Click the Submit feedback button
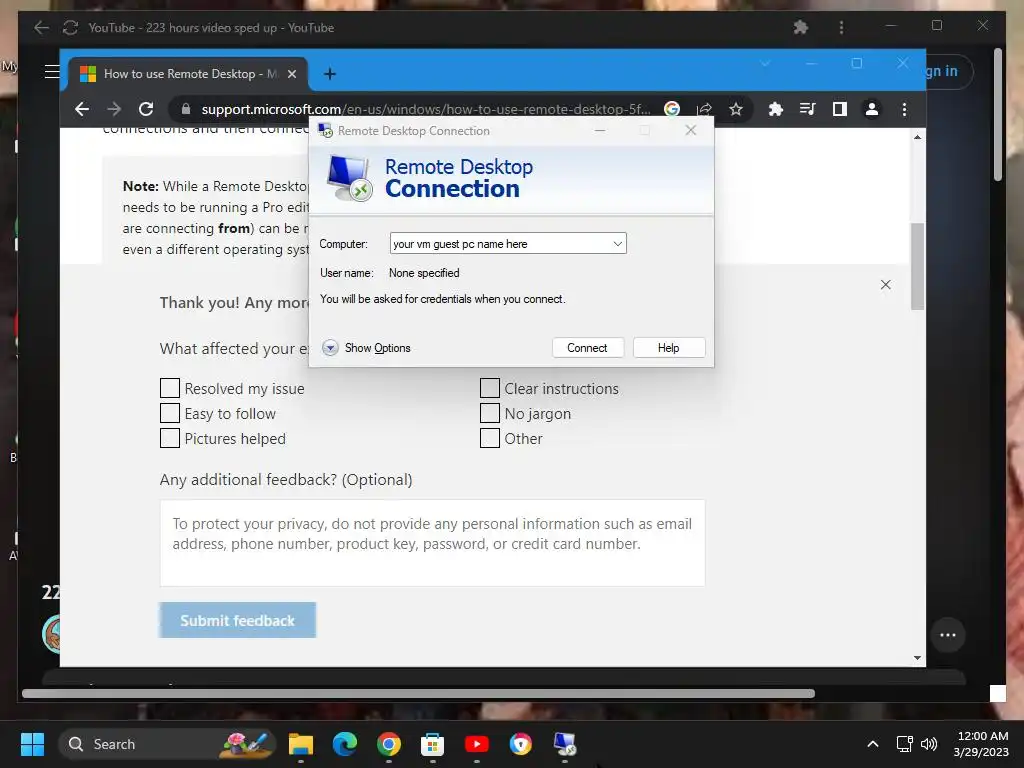 (x=238, y=620)
